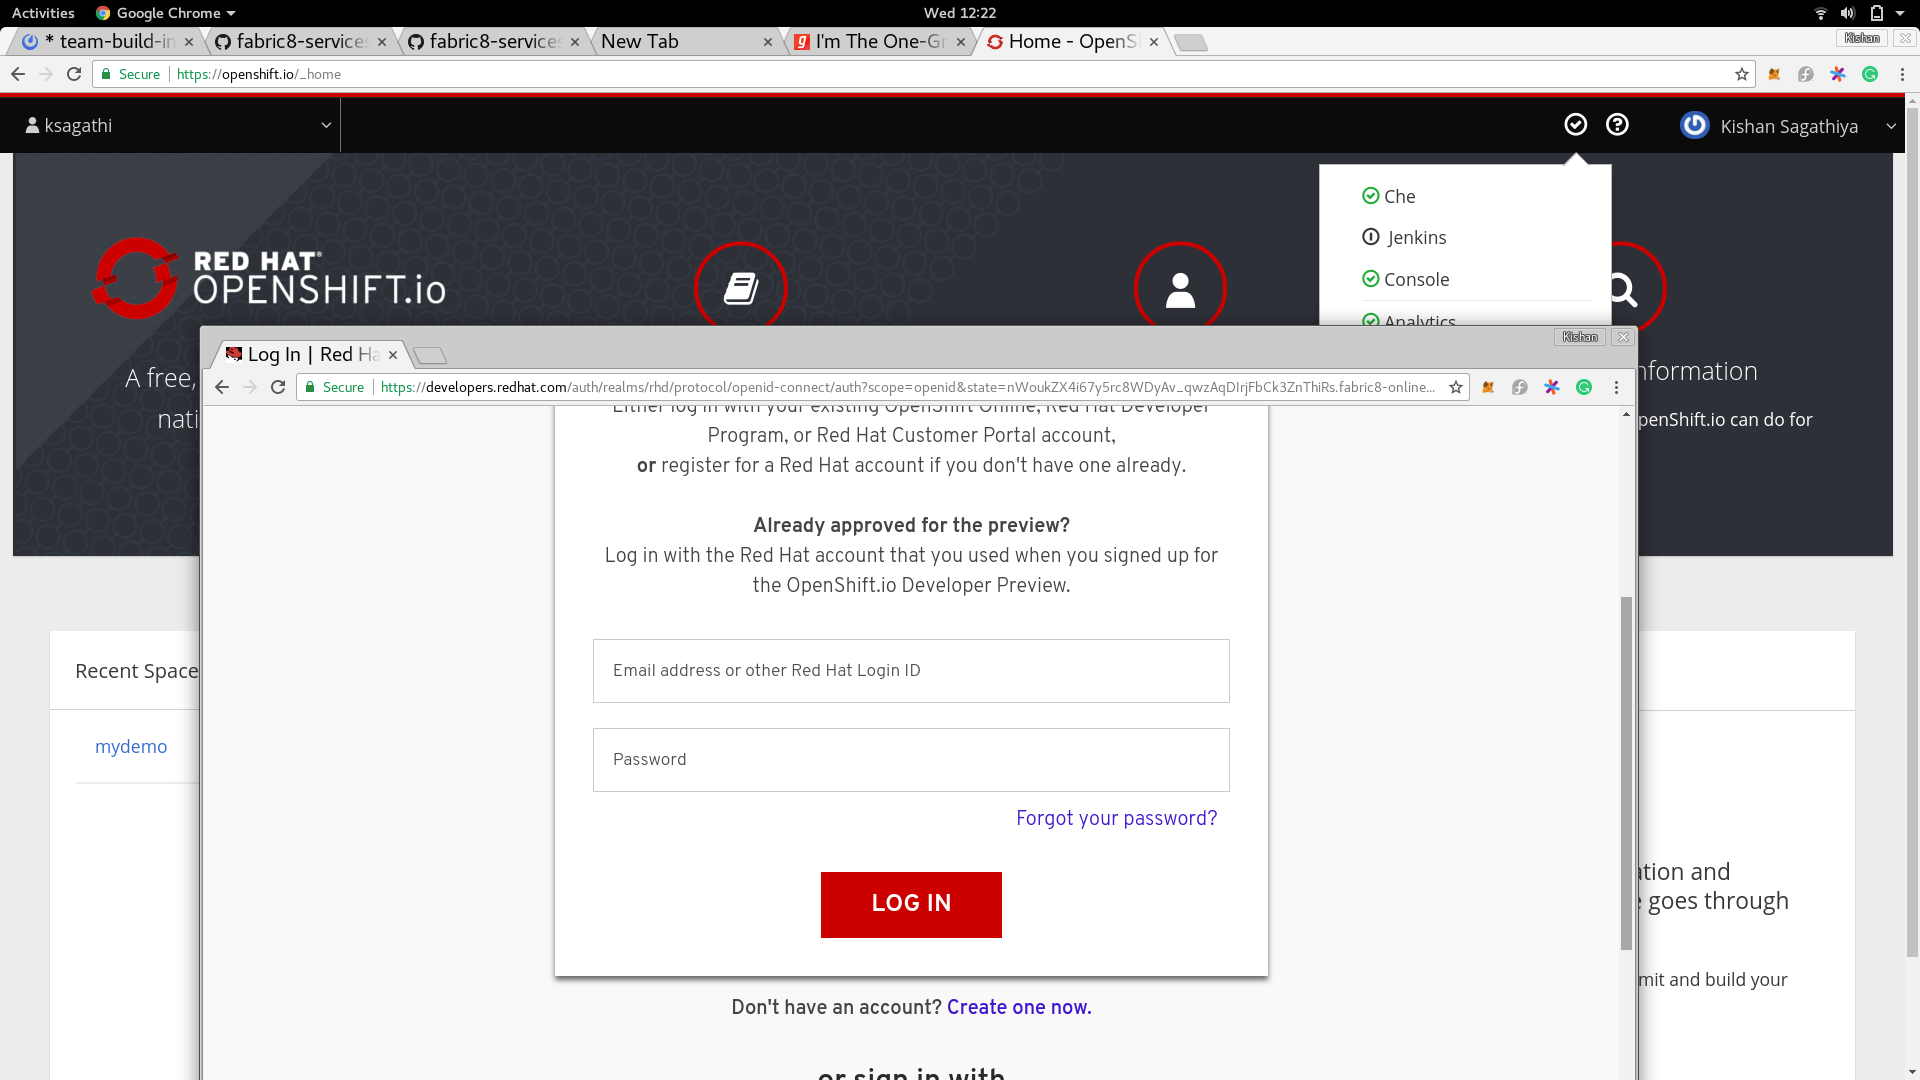
Task: Click the book documentation icon in the red circle
Action: click(x=741, y=288)
